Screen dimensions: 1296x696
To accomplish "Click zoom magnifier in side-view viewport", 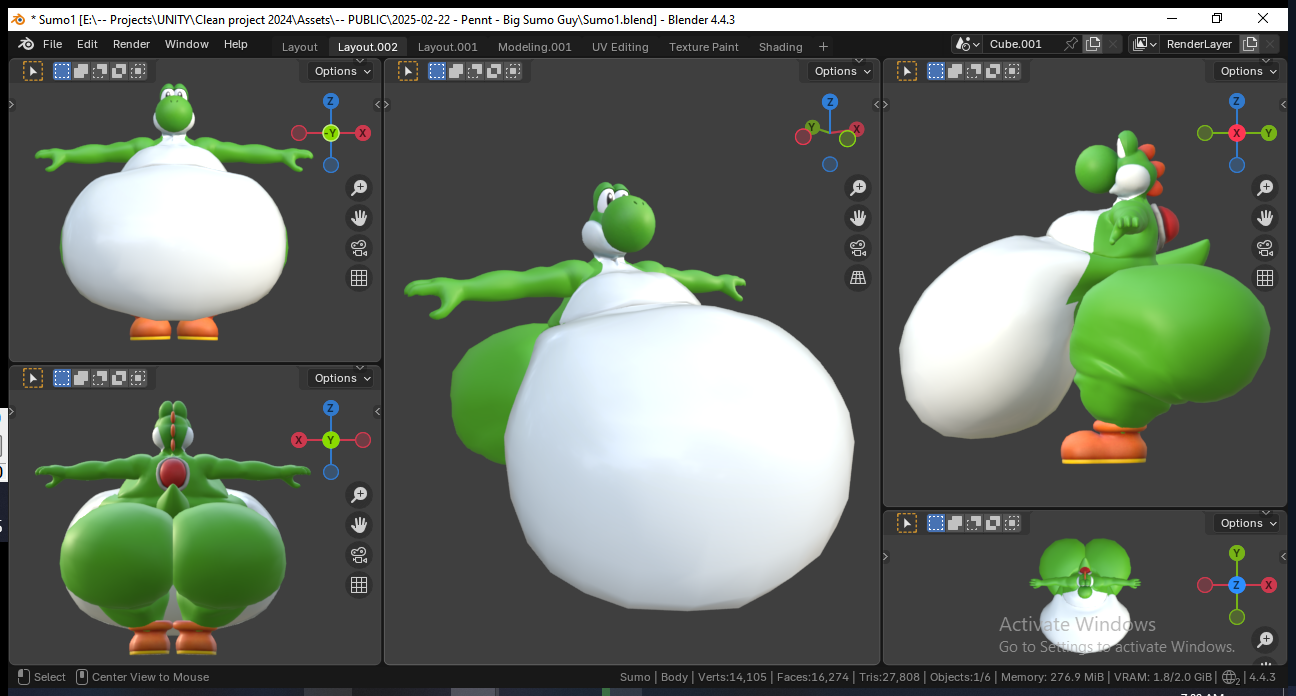I will tap(1265, 187).
